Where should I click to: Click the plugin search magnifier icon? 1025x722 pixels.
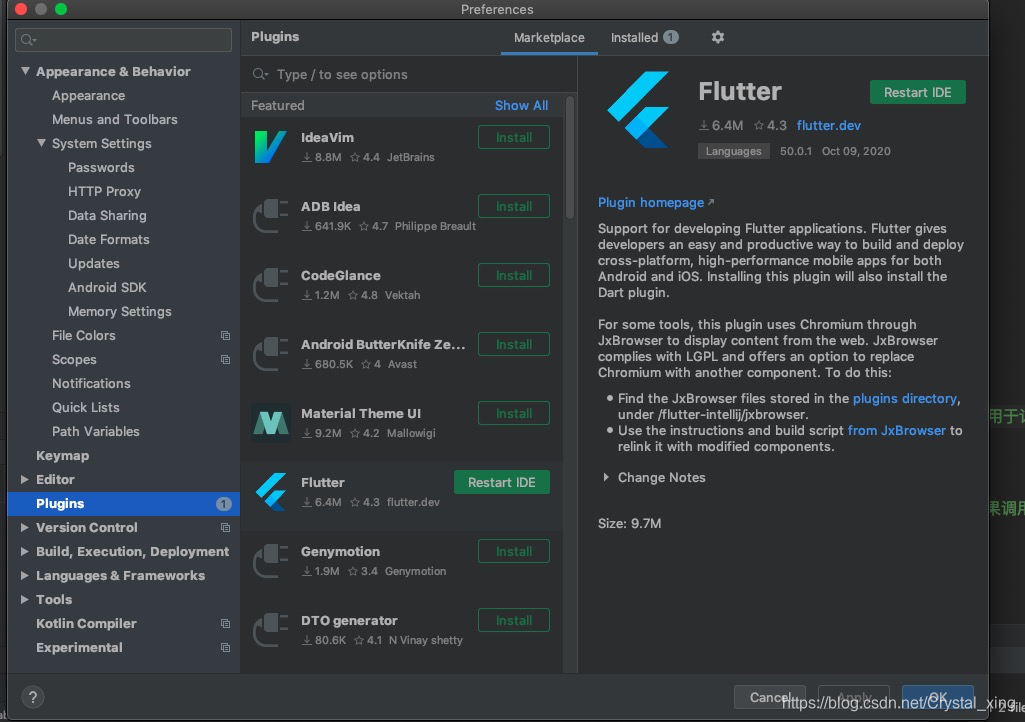point(260,75)
